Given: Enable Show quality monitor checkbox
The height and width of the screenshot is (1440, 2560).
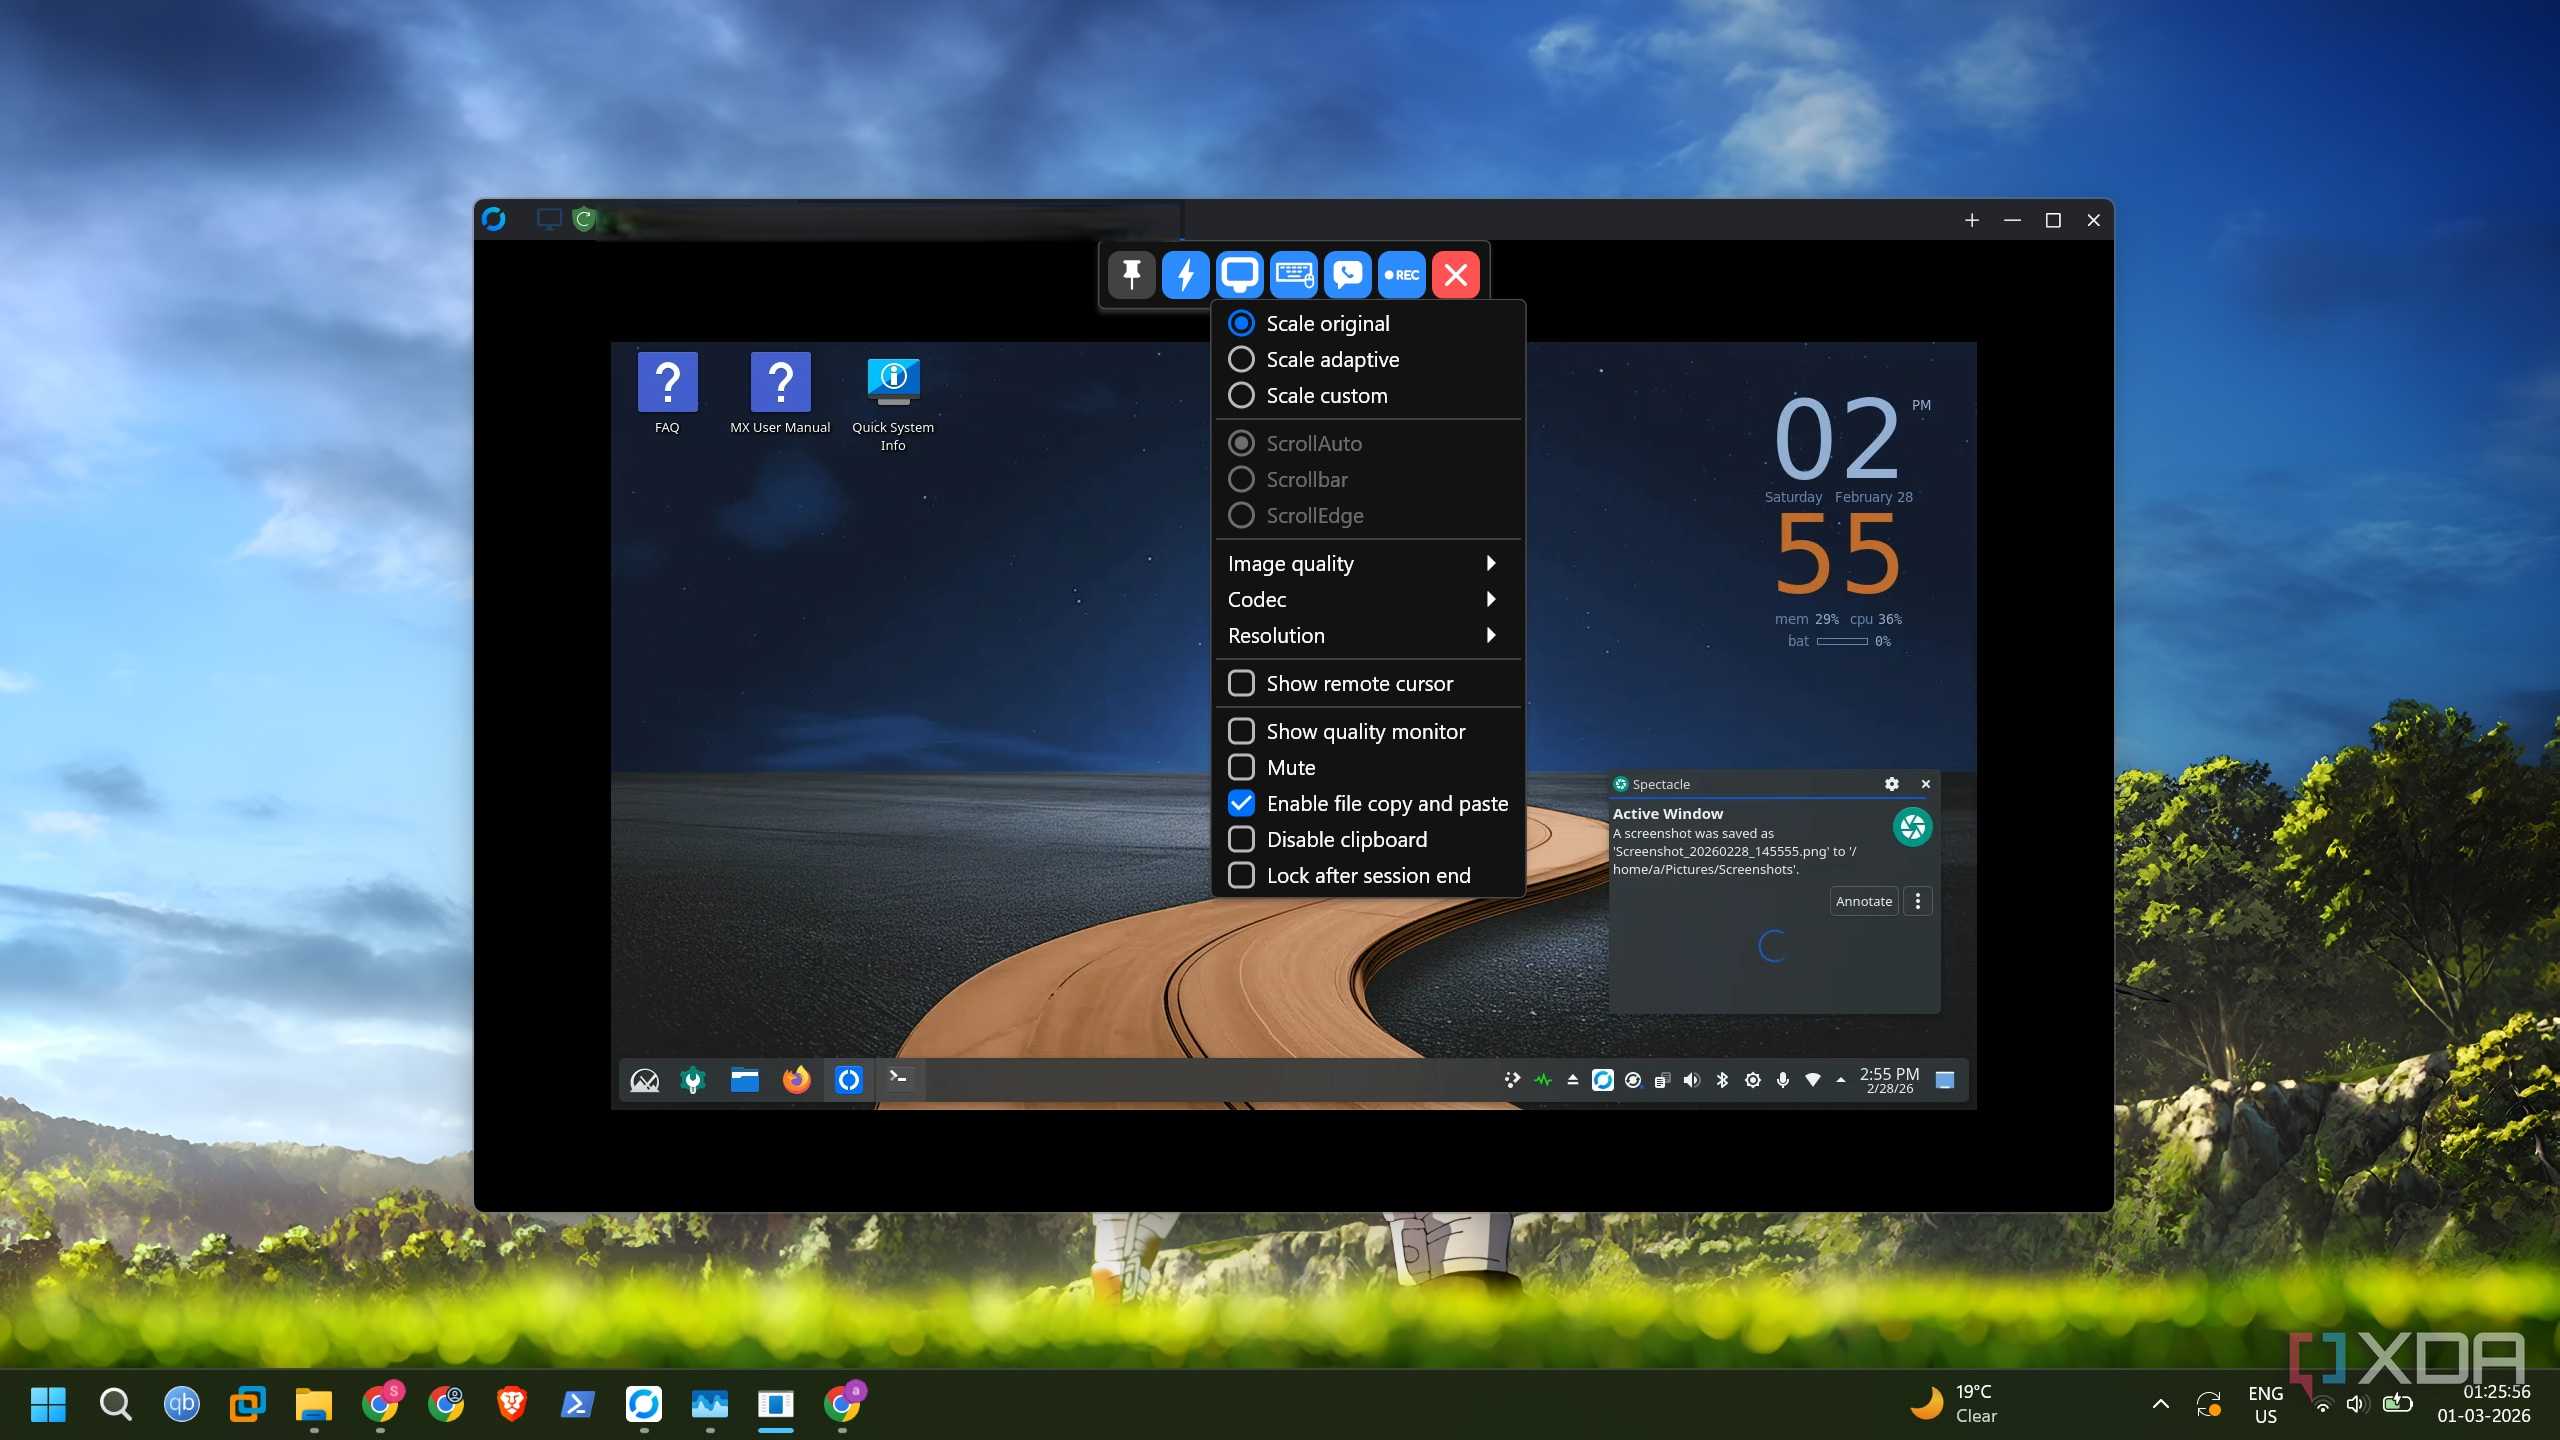Looking at the screenshot, I should (x=1241, y=731).
